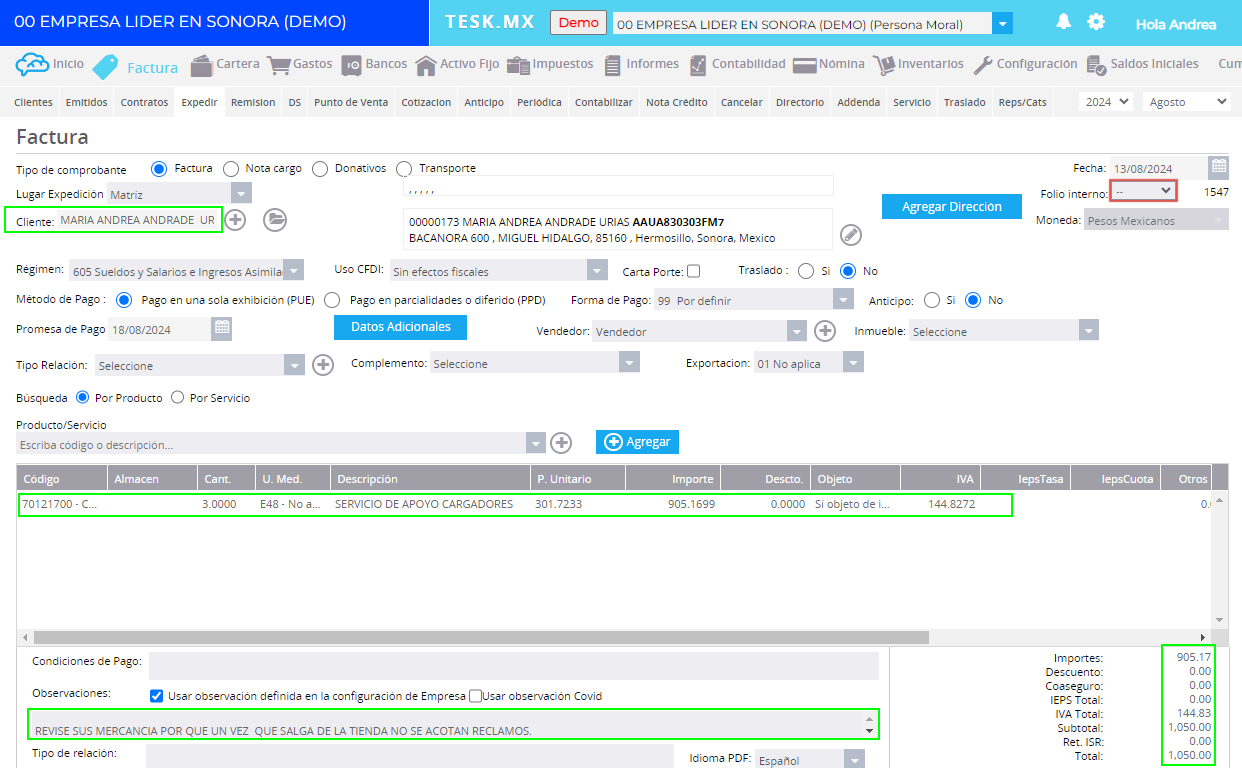The image size is (1242, 768).
Task: Expand Lugar Expedición Matriz dropdown
Action: pyautogui.click(x=241, y=194)
